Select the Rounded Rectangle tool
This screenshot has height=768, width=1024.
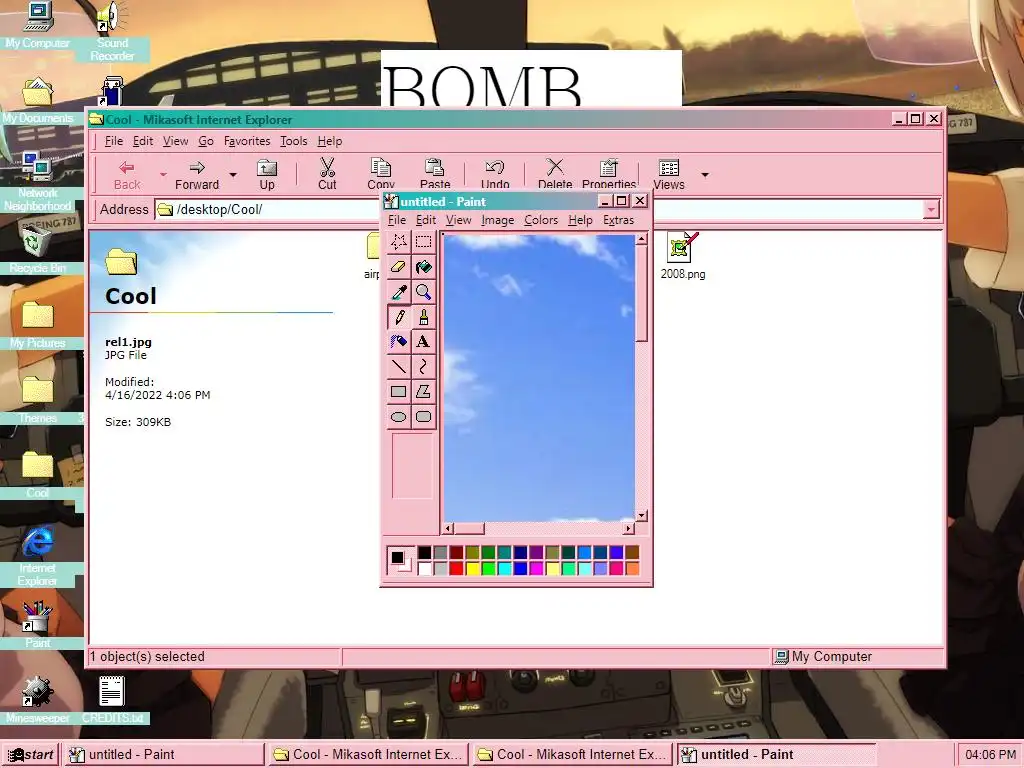(x=423, y=417)
